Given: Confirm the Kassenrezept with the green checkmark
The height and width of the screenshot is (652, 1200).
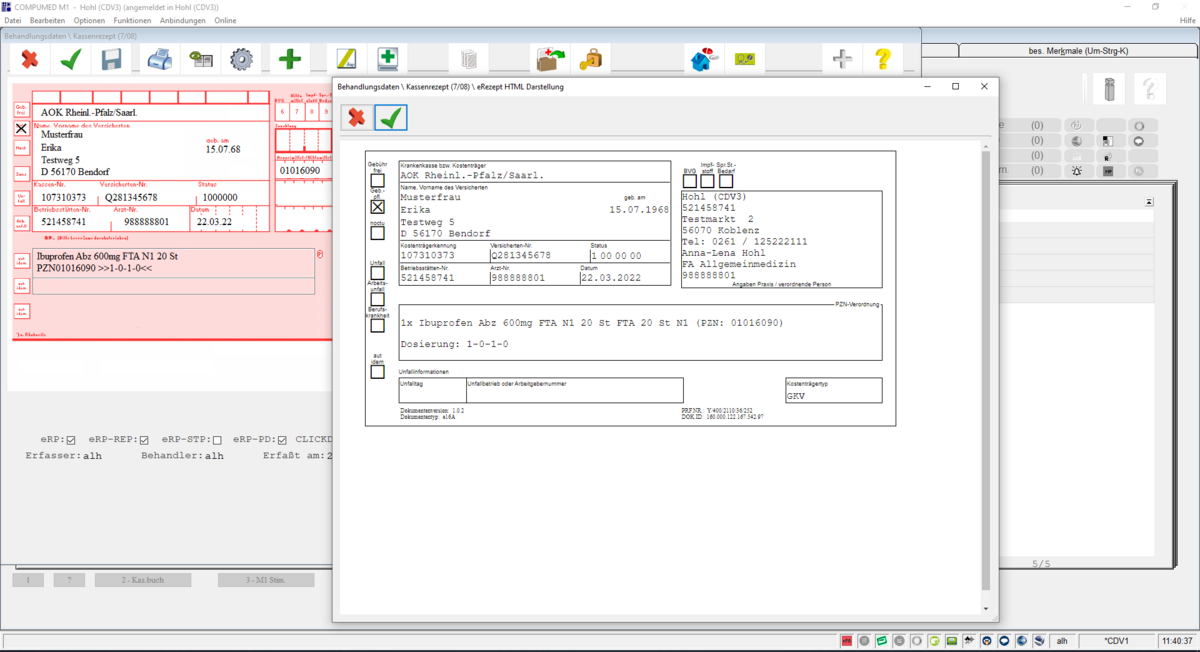Looking at the screenshot, I should [x=70, y=60].
